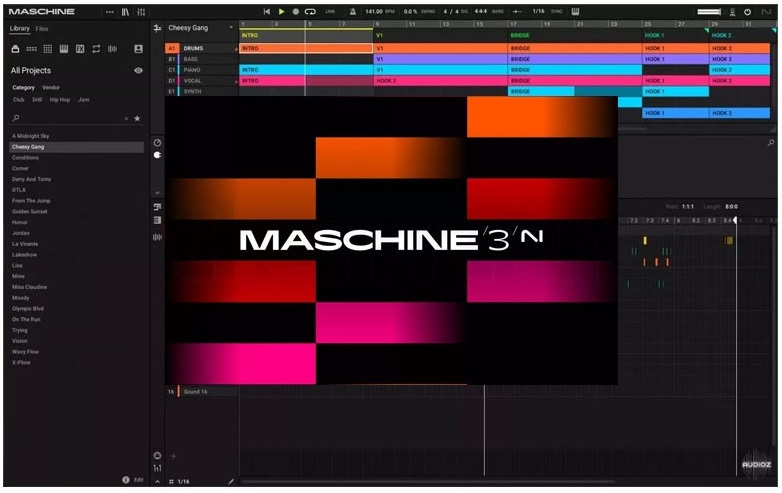Select the Effects FX icon in browser
The width and height of the screenshot is (782, 493).
click(80, 48)
